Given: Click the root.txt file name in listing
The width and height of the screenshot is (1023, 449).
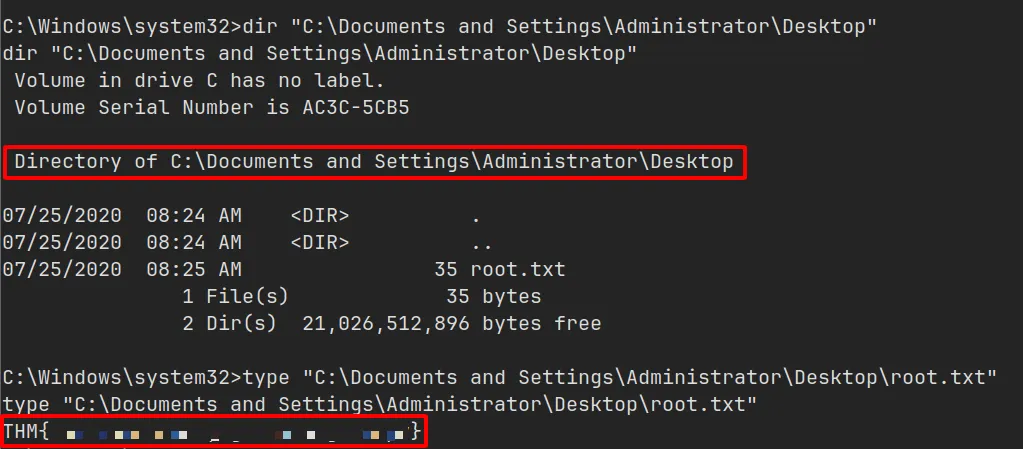Looking at the screenshot, I should 524,269.
